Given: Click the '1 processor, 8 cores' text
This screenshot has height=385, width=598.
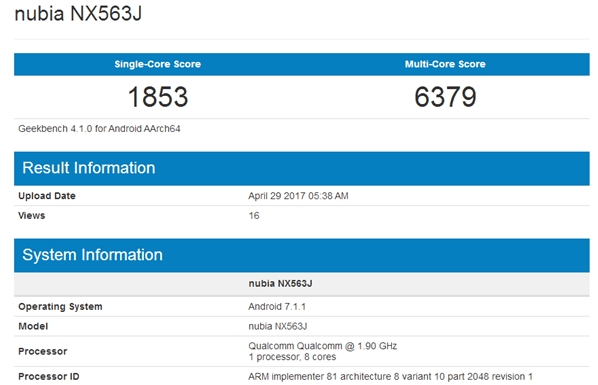Looking at the screenshot, I should point(292,357).
